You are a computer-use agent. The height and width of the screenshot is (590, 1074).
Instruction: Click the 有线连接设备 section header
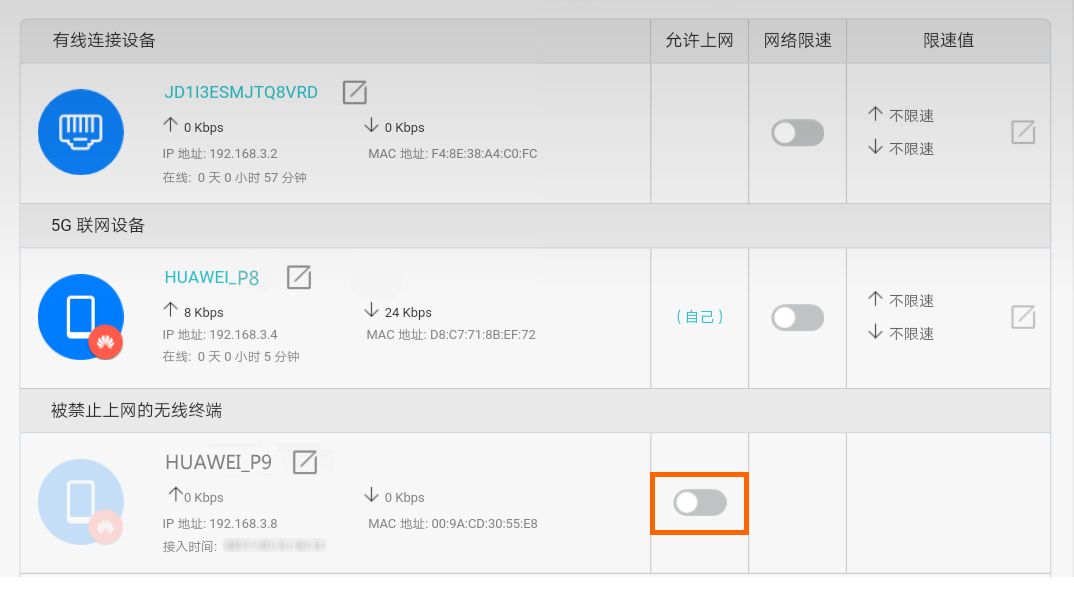point(104,40)
